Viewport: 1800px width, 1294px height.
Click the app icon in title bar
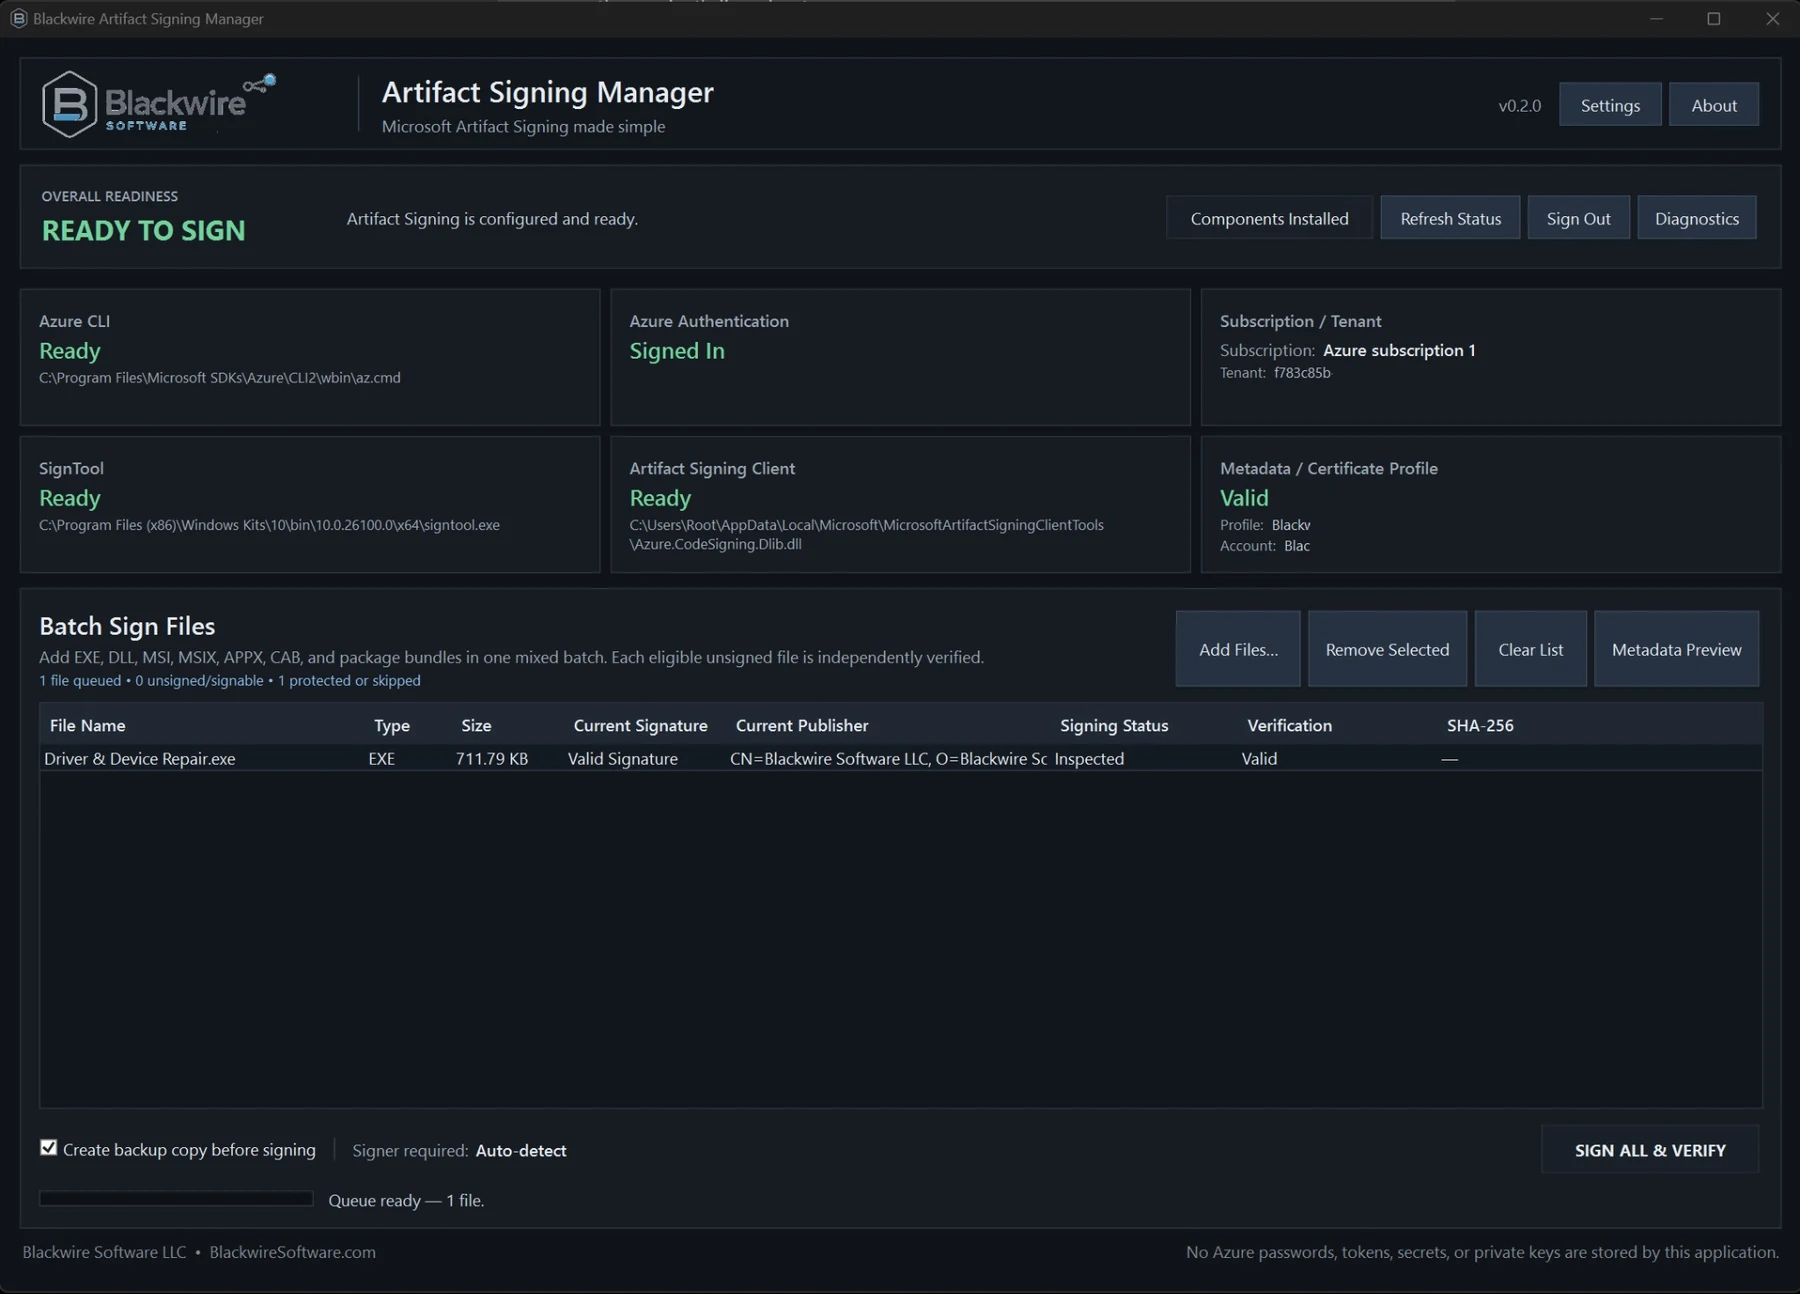click(x=18, y=18)
